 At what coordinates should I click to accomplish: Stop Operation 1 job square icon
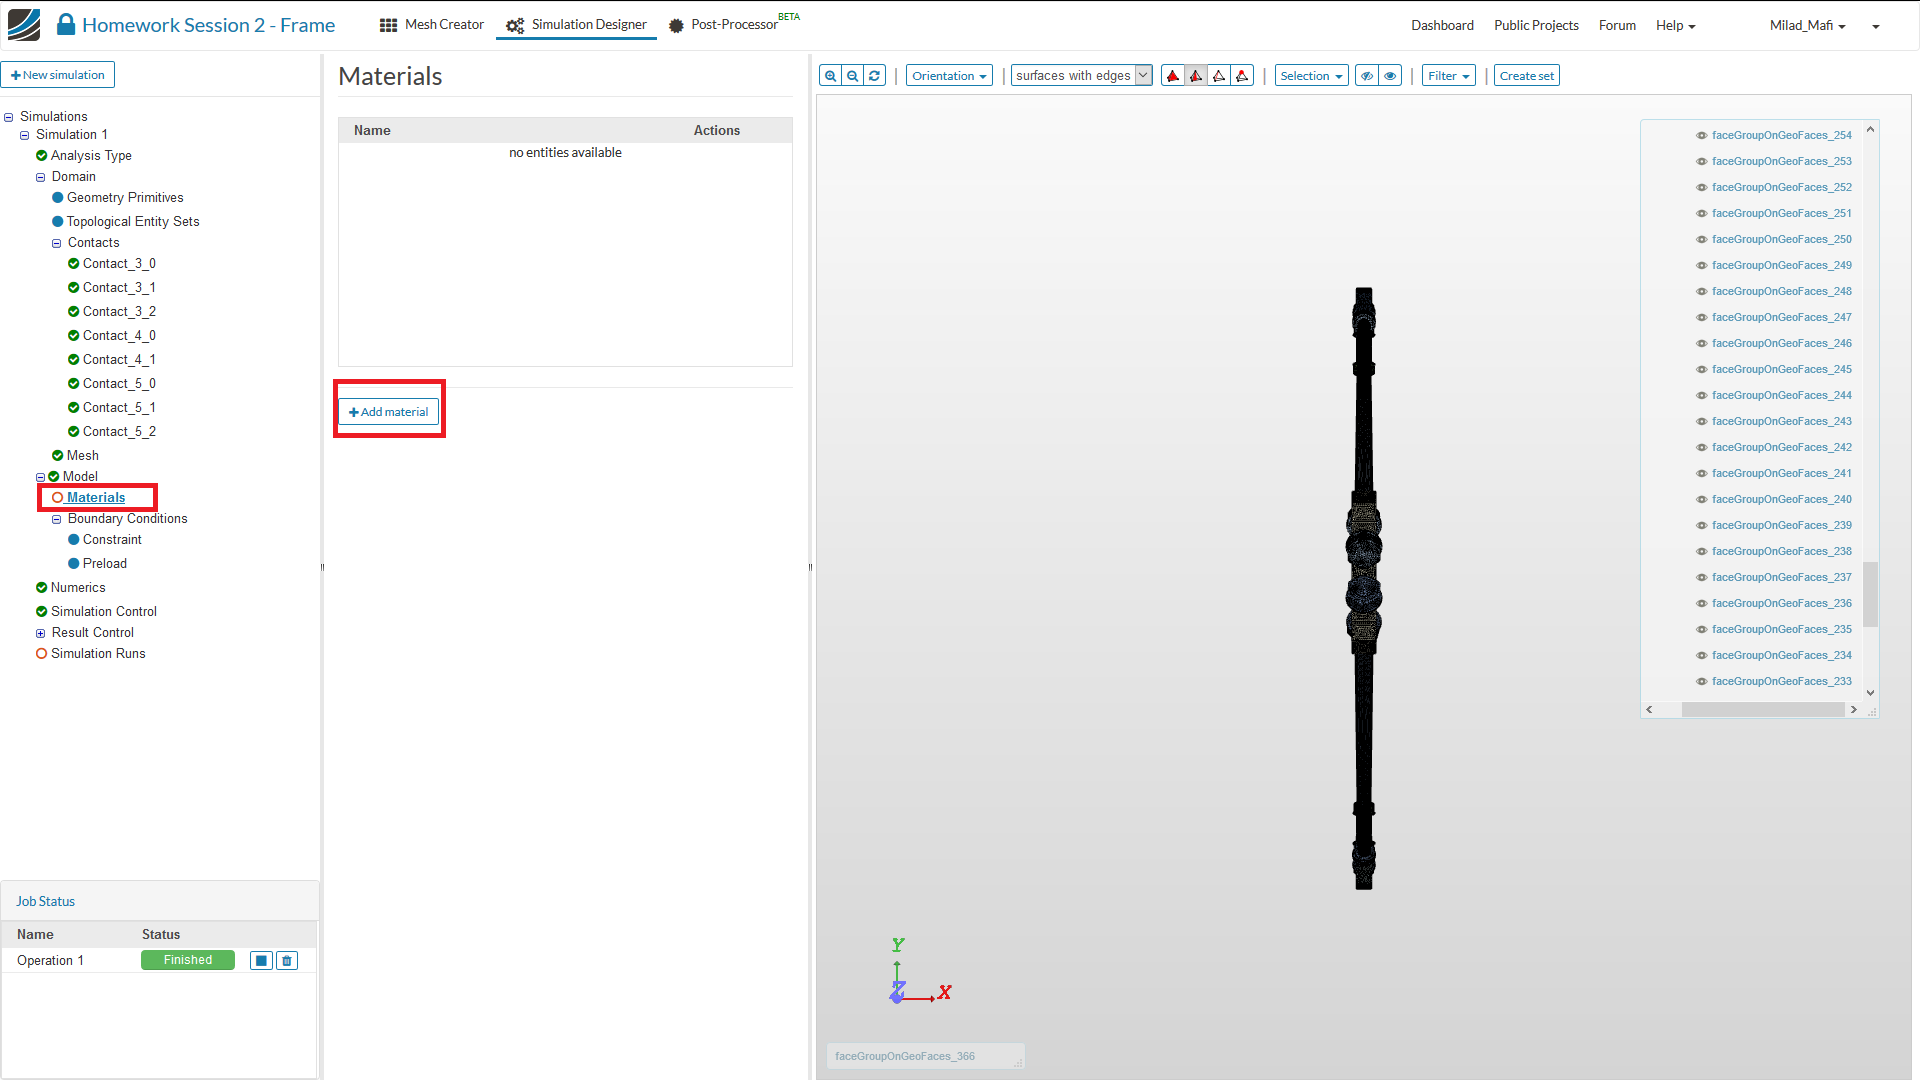(x=261, y=961)
